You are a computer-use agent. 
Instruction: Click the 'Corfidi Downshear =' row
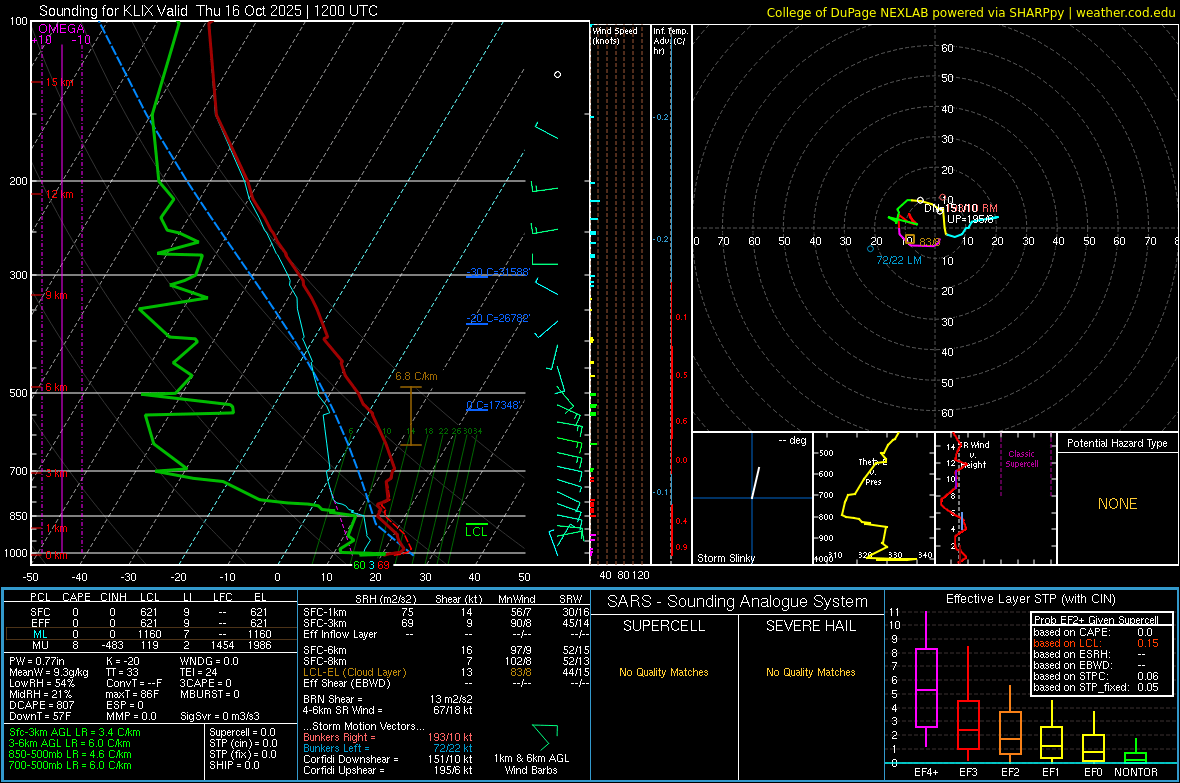388,759
